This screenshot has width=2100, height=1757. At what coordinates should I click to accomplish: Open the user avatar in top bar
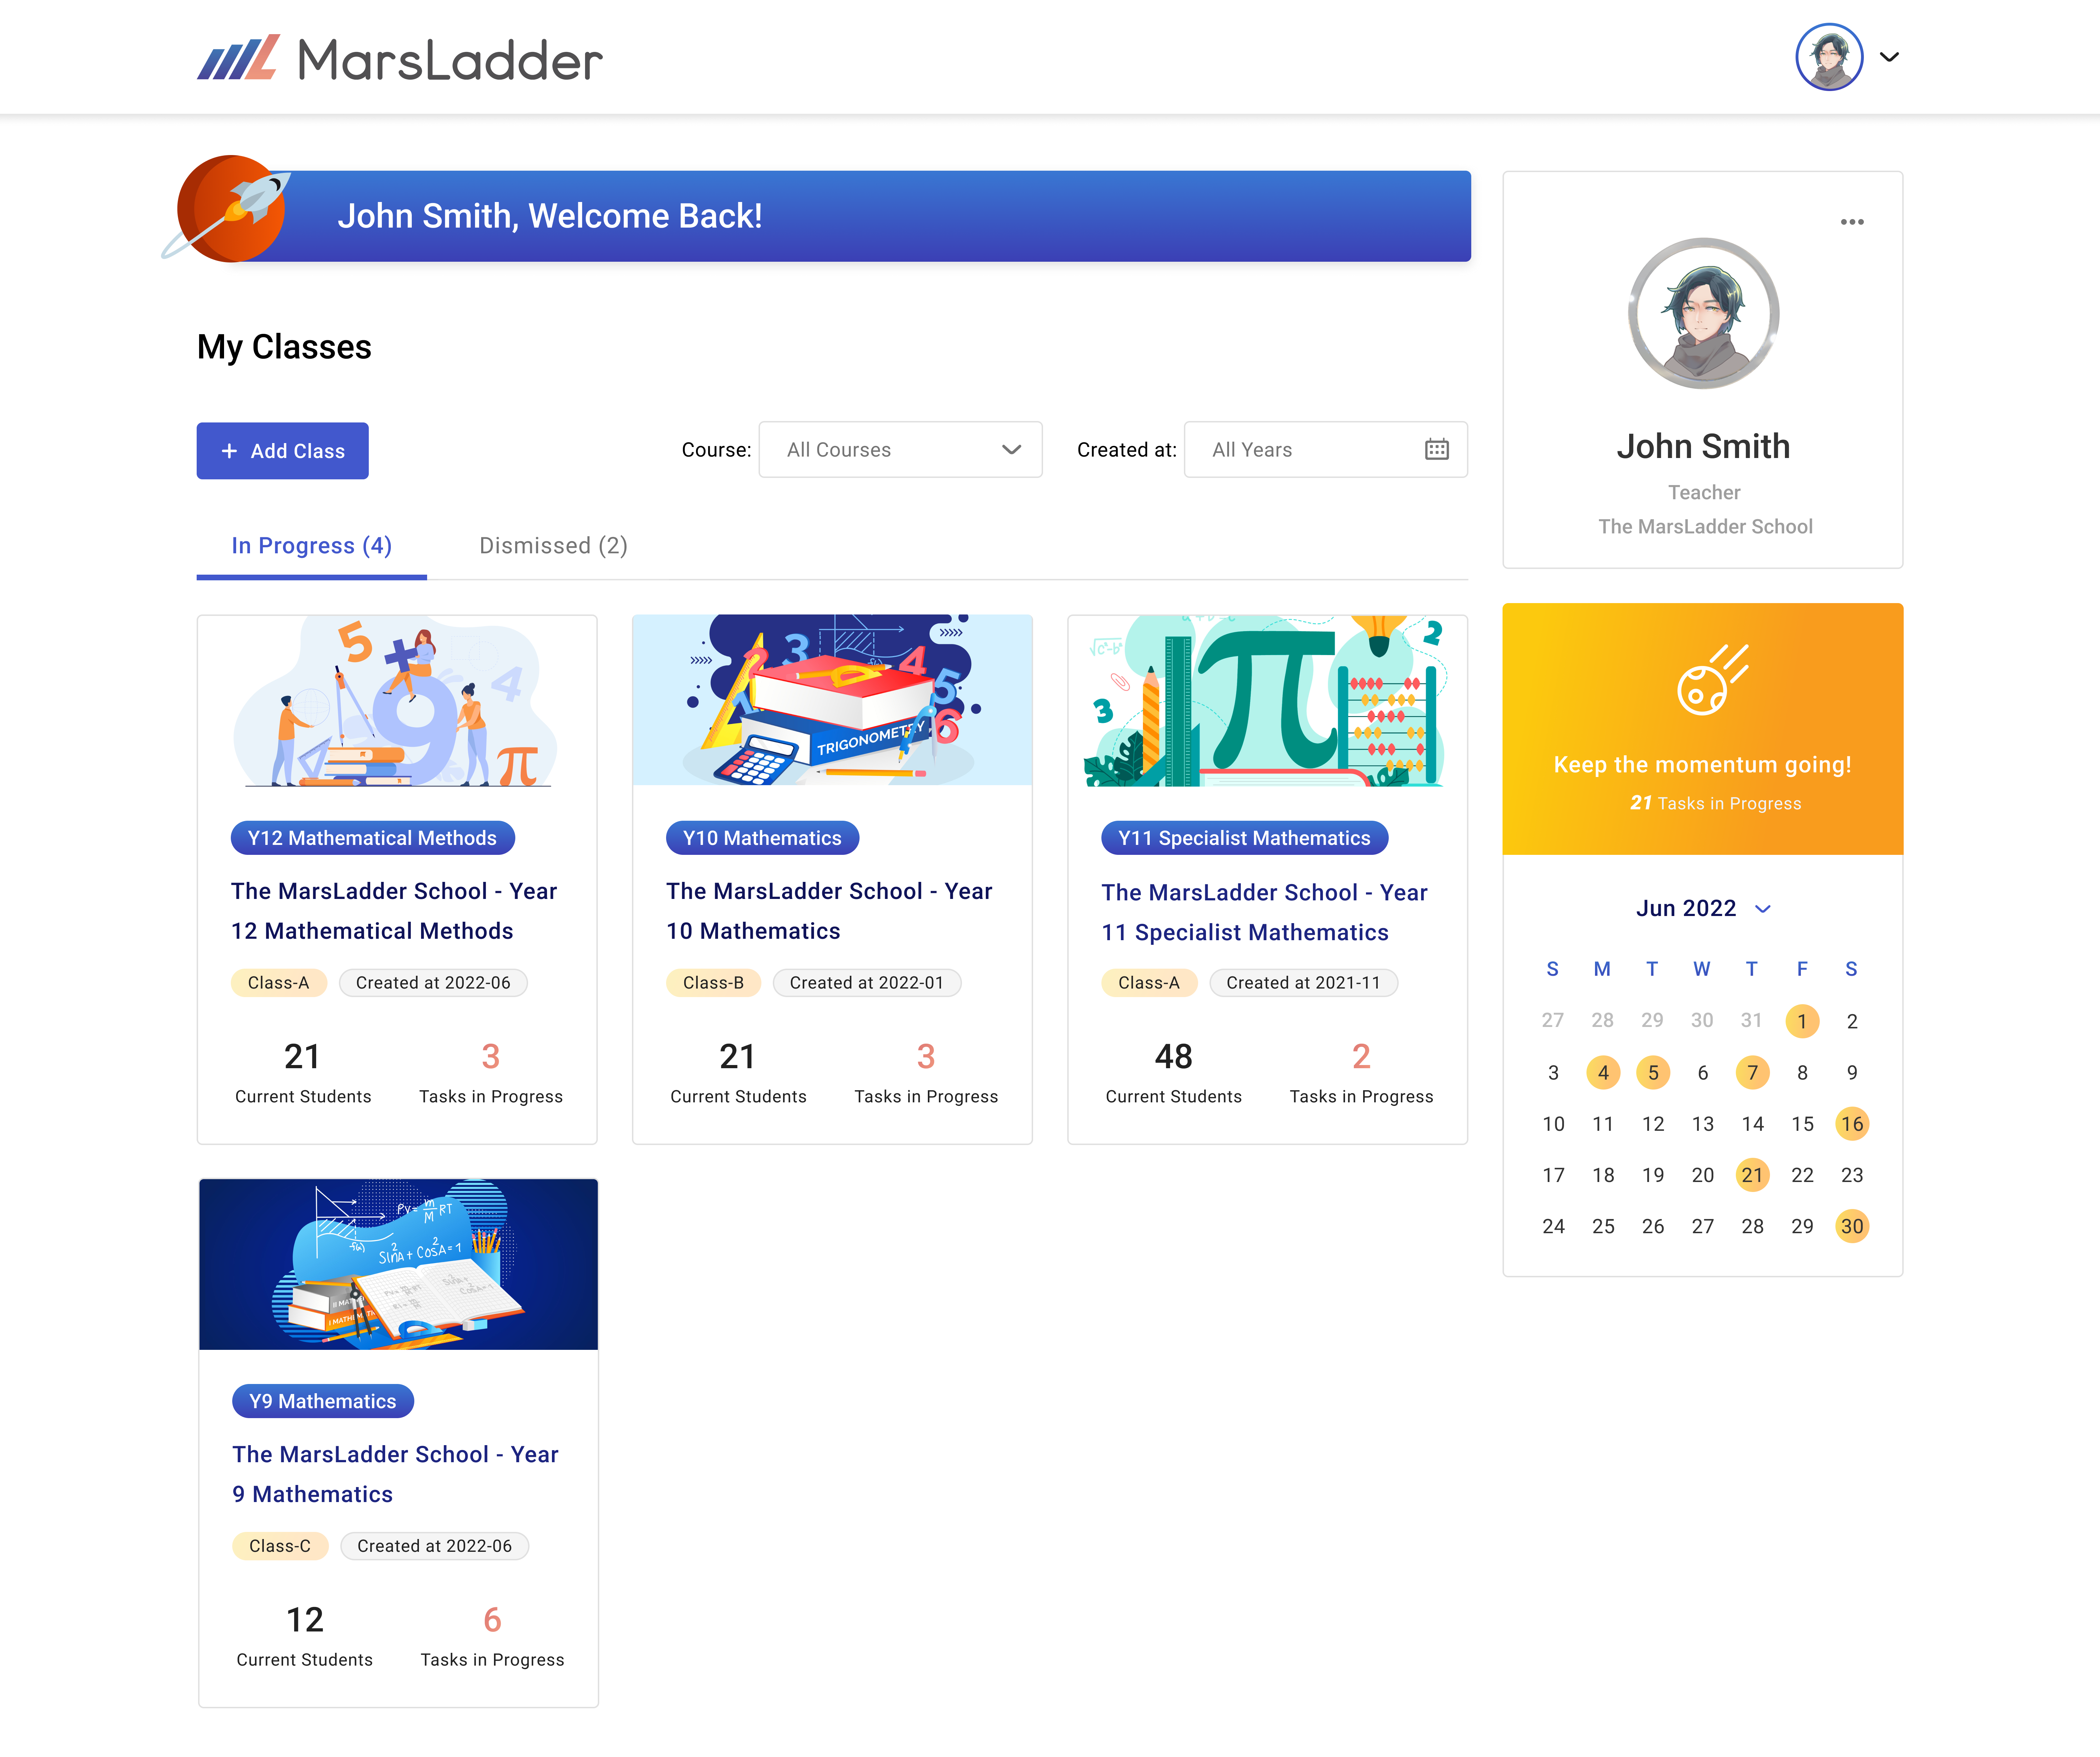click(1829, 57)
